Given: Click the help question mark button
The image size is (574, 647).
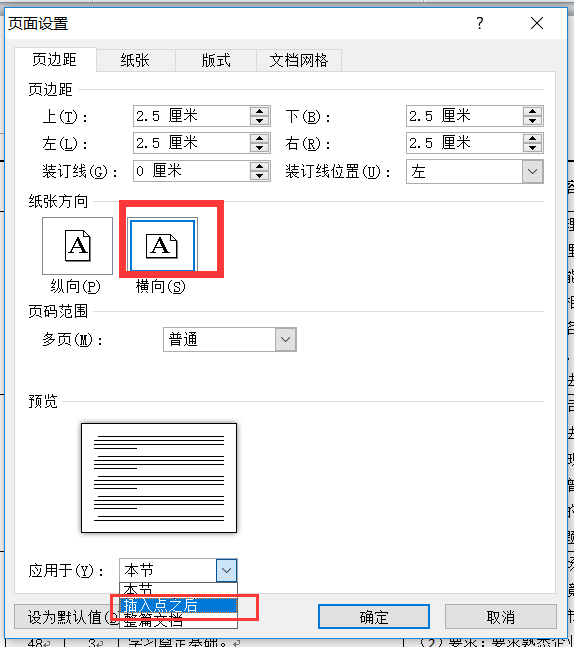Looking at the screenshot, I should [480, 23].
